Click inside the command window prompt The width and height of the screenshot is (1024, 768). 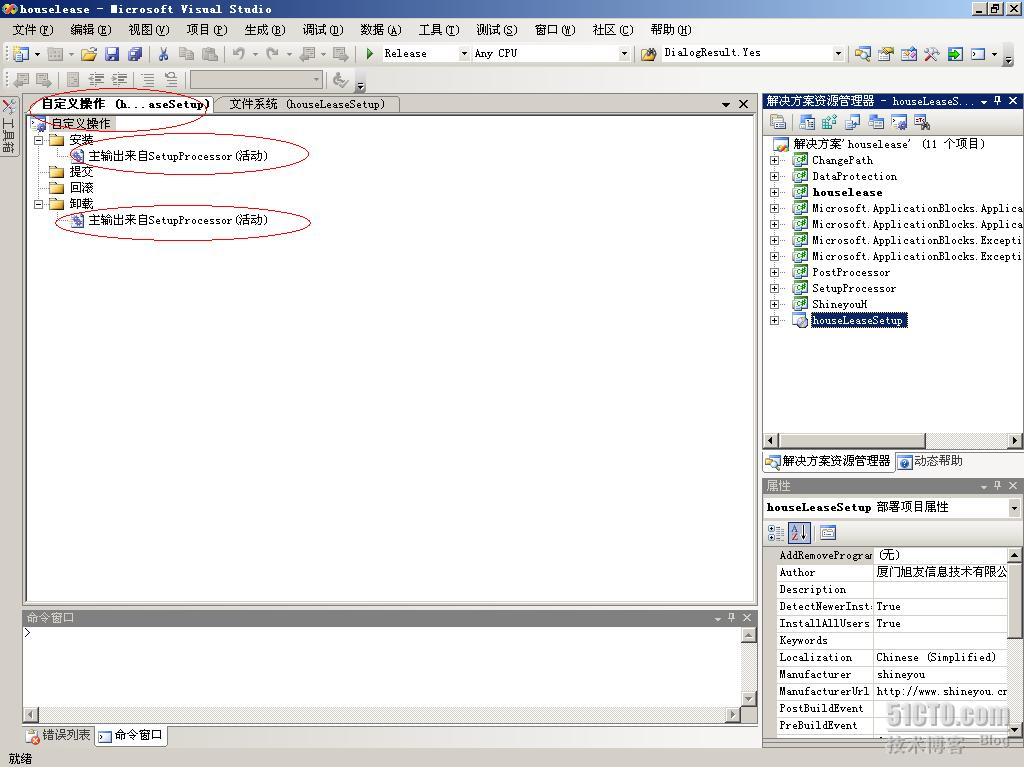click(x=382, y=666)
